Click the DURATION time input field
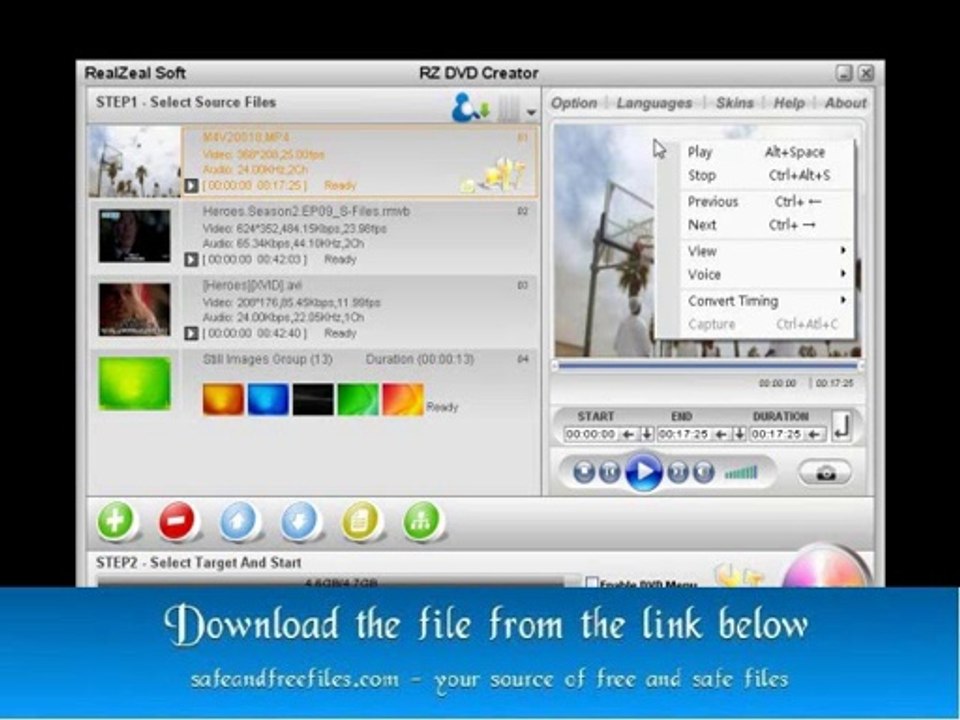The width and height of the screenshot is (960, 720). (777, 435)
